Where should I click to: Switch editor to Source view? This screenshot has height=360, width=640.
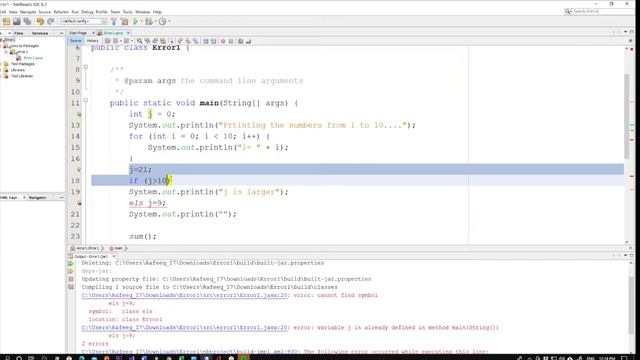[76, 41]
